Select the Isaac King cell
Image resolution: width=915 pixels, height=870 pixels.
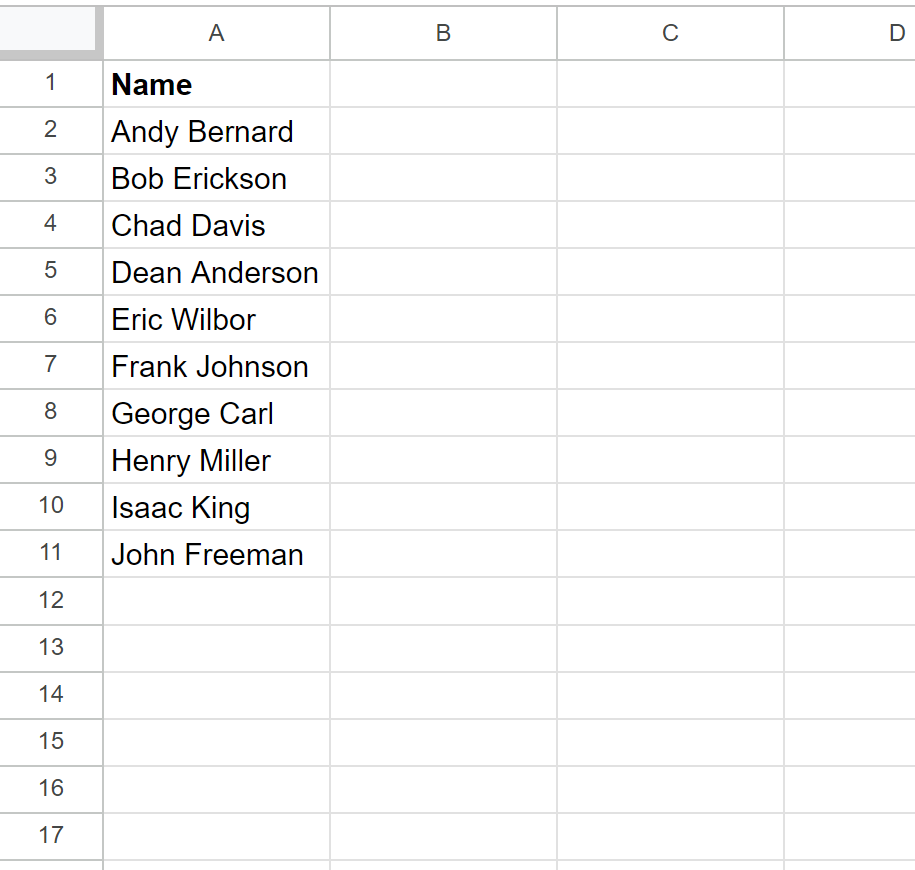pyautogui.click(x=216, y=506)
